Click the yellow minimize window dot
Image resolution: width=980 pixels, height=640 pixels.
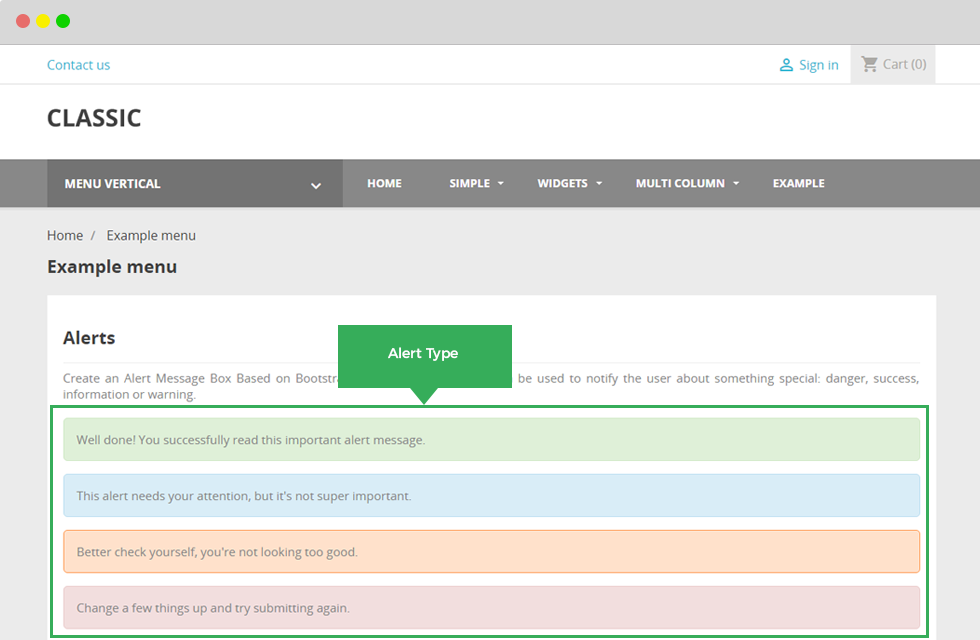coord(43,21)
